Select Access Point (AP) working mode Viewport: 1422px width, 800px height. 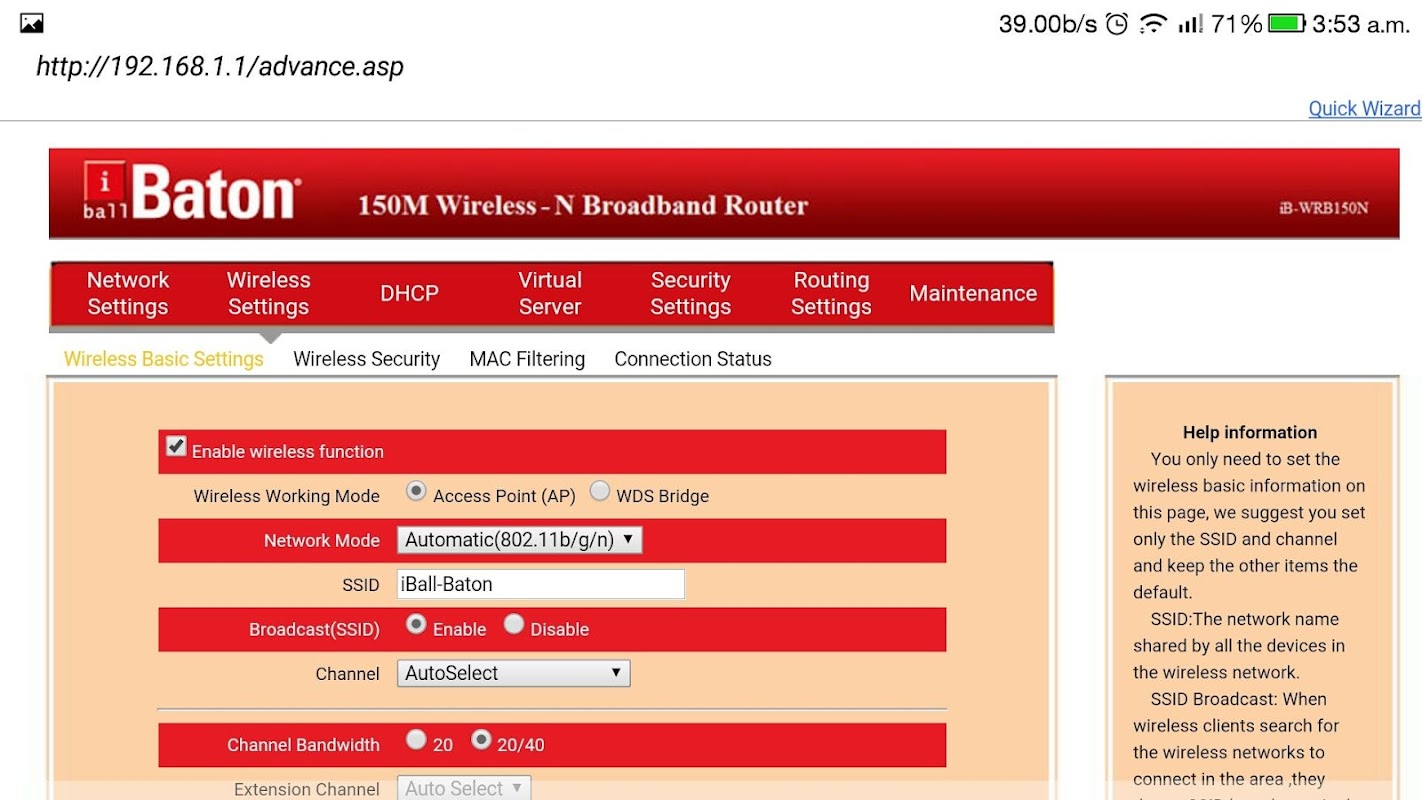point(416,491)
